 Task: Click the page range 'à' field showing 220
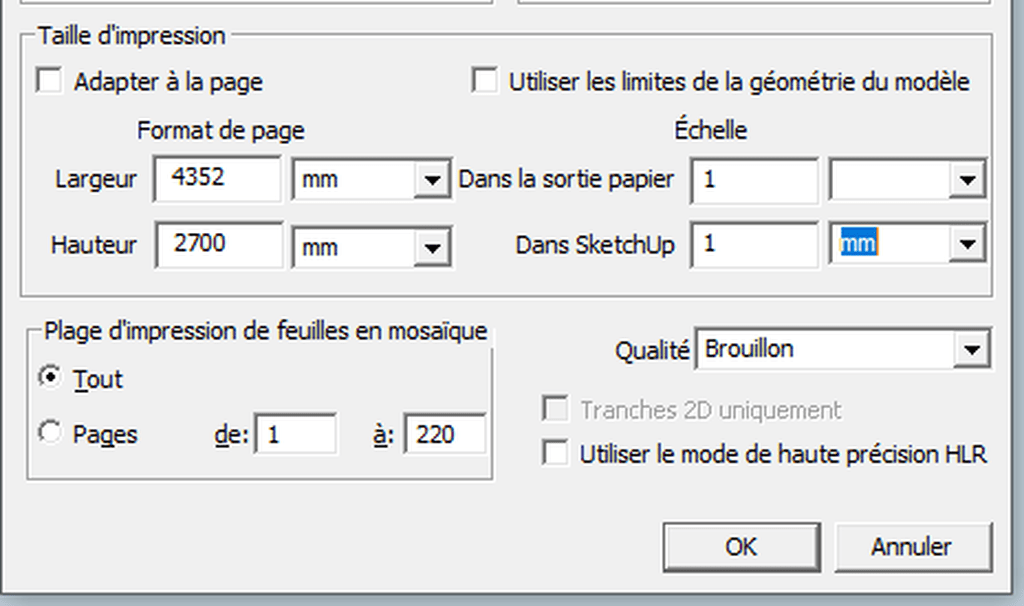pos(445,434)
